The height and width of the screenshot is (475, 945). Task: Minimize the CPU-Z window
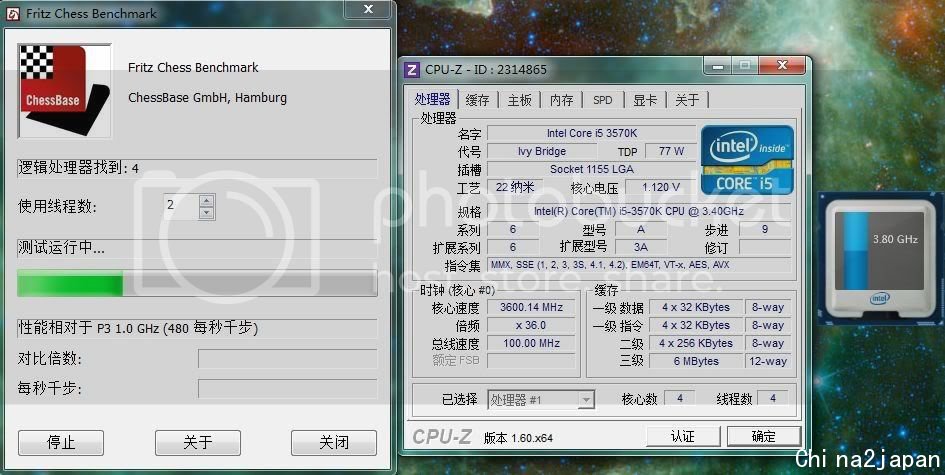click(718, 65)
